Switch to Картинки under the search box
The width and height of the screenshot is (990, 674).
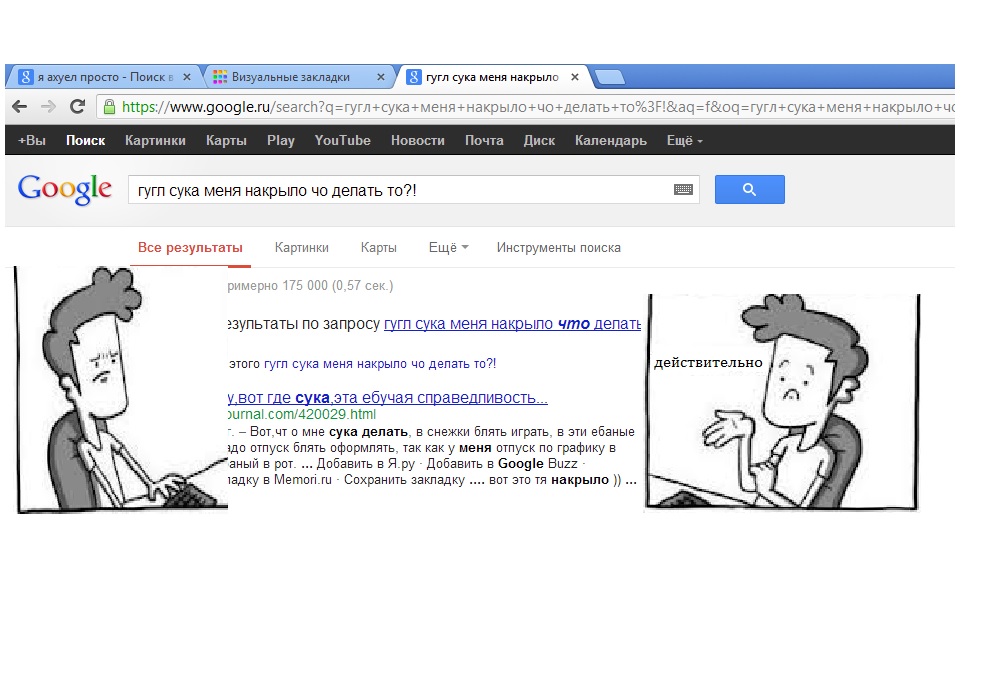pos(301,247)
